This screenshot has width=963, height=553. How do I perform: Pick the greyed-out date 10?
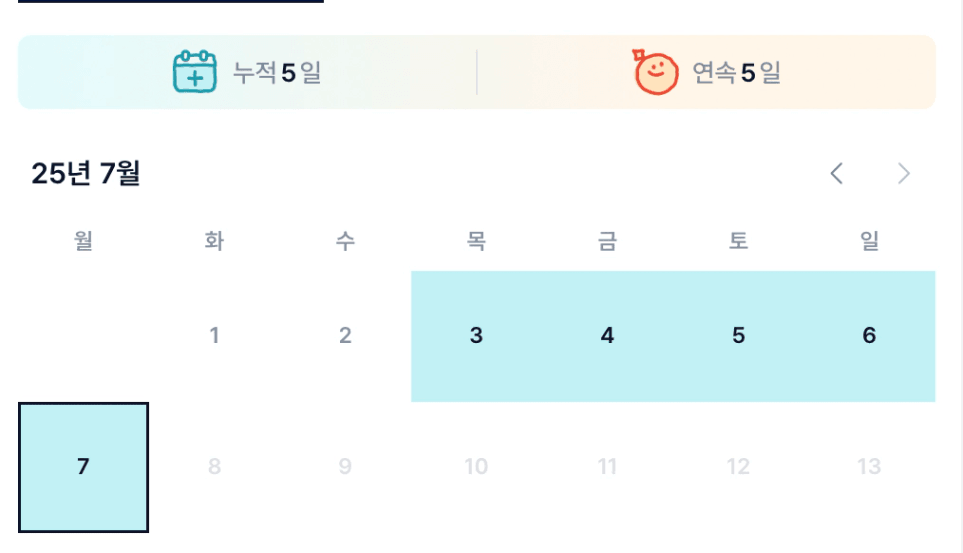point(477,467)
